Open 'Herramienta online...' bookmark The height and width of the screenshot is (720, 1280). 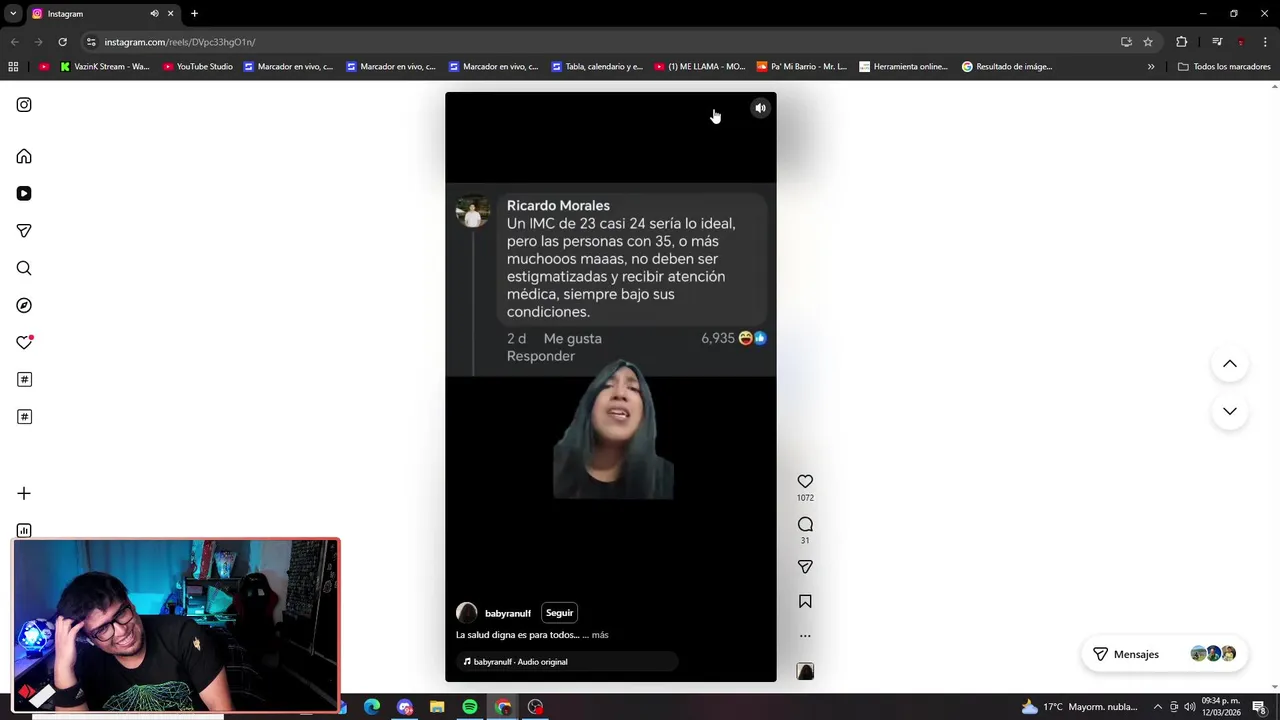tap(904, 67)
